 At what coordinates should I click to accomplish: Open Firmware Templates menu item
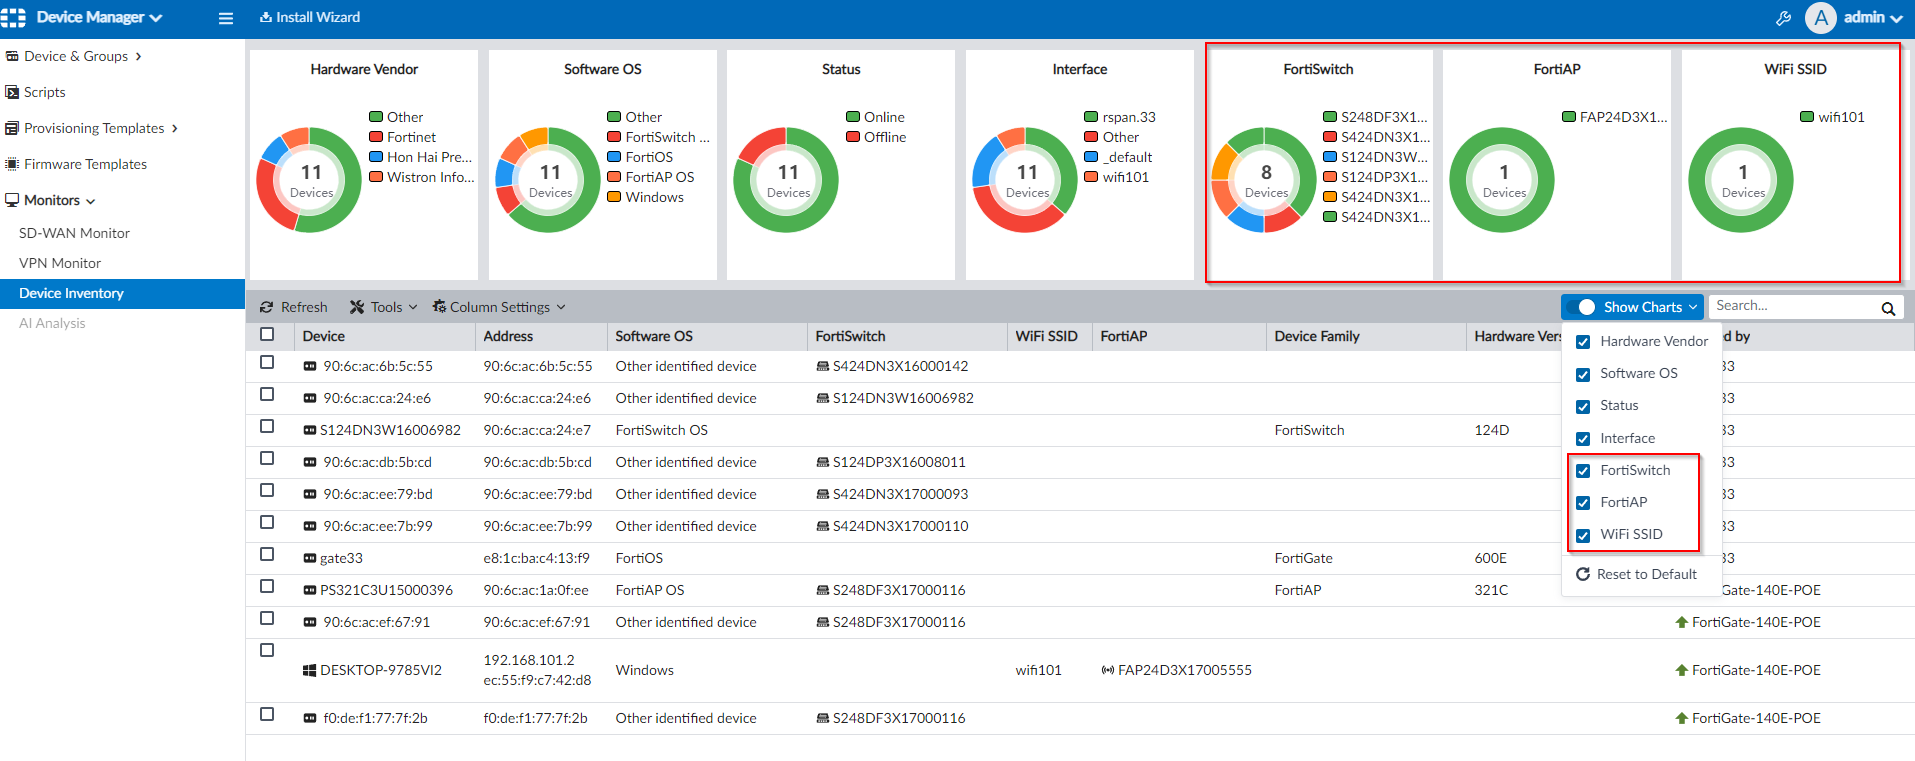point(85,164)
